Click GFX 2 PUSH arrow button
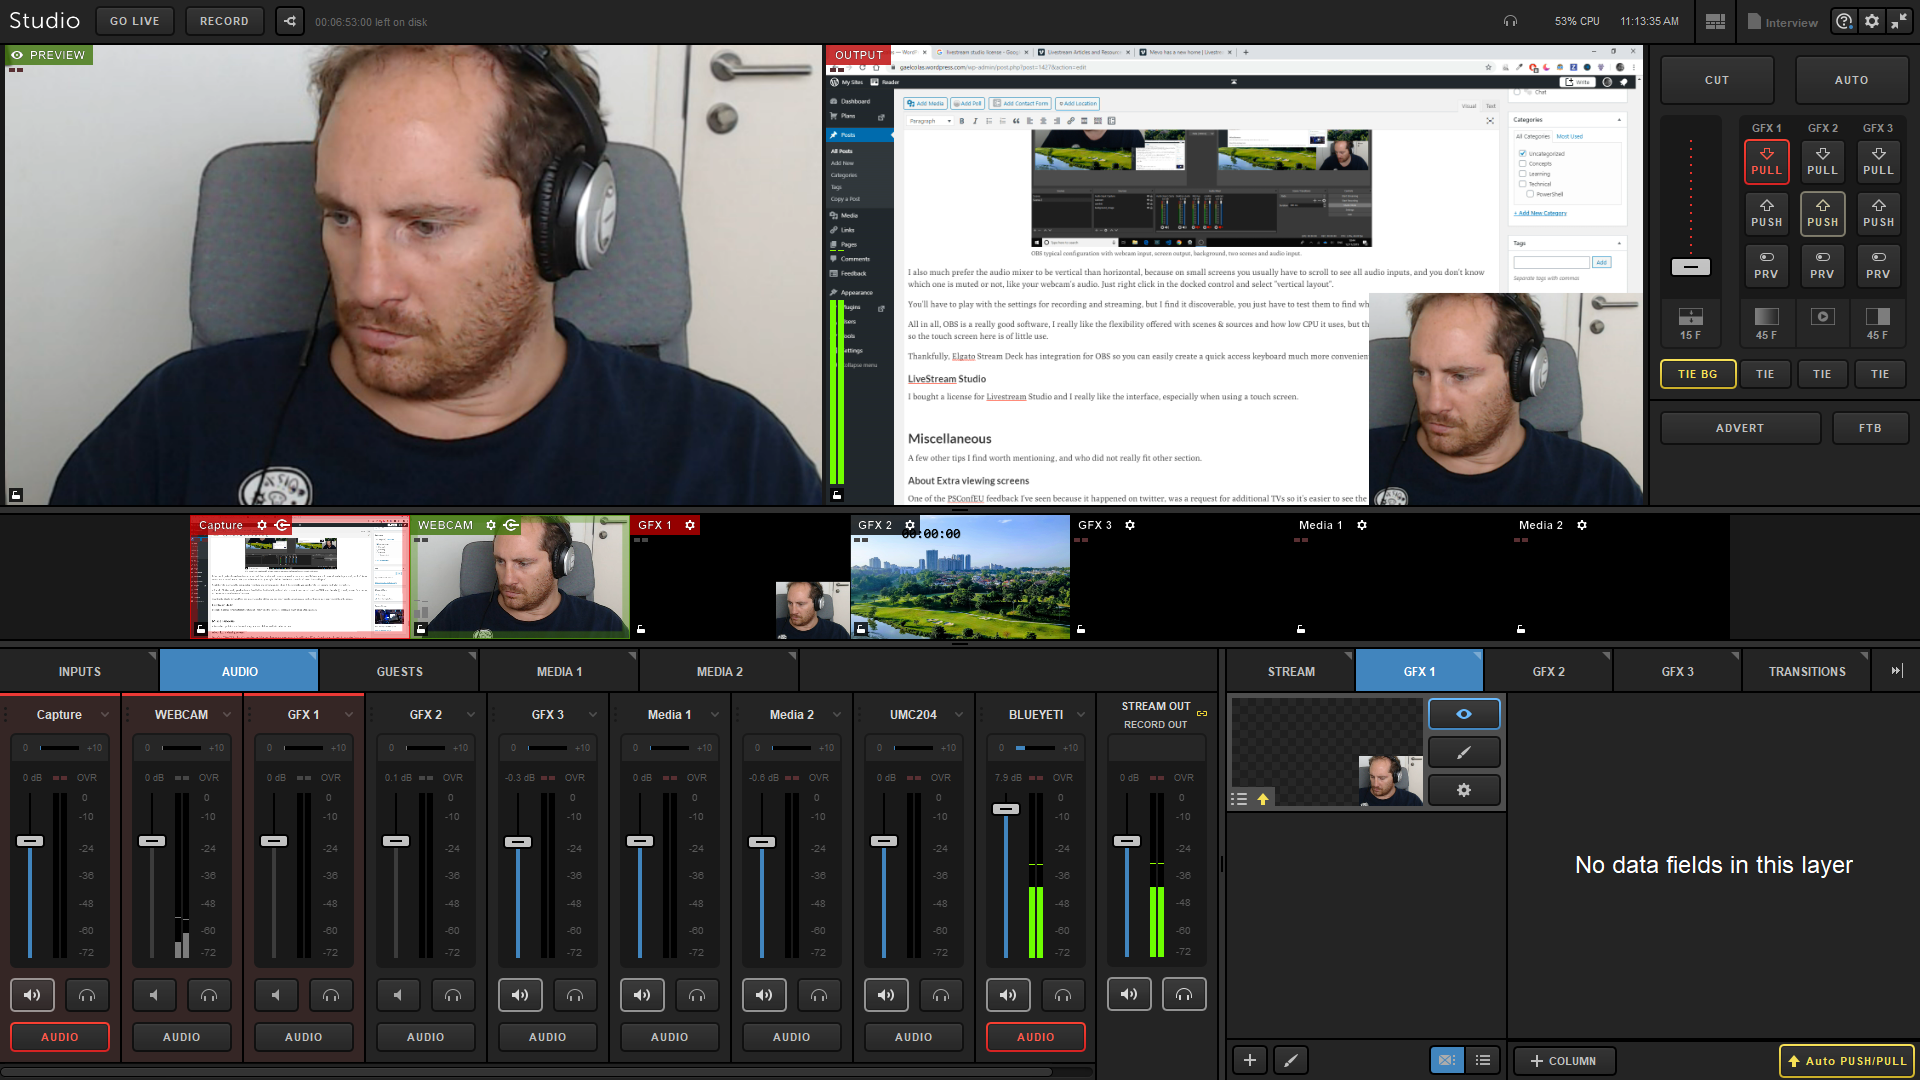 [x=1822, y=213]
